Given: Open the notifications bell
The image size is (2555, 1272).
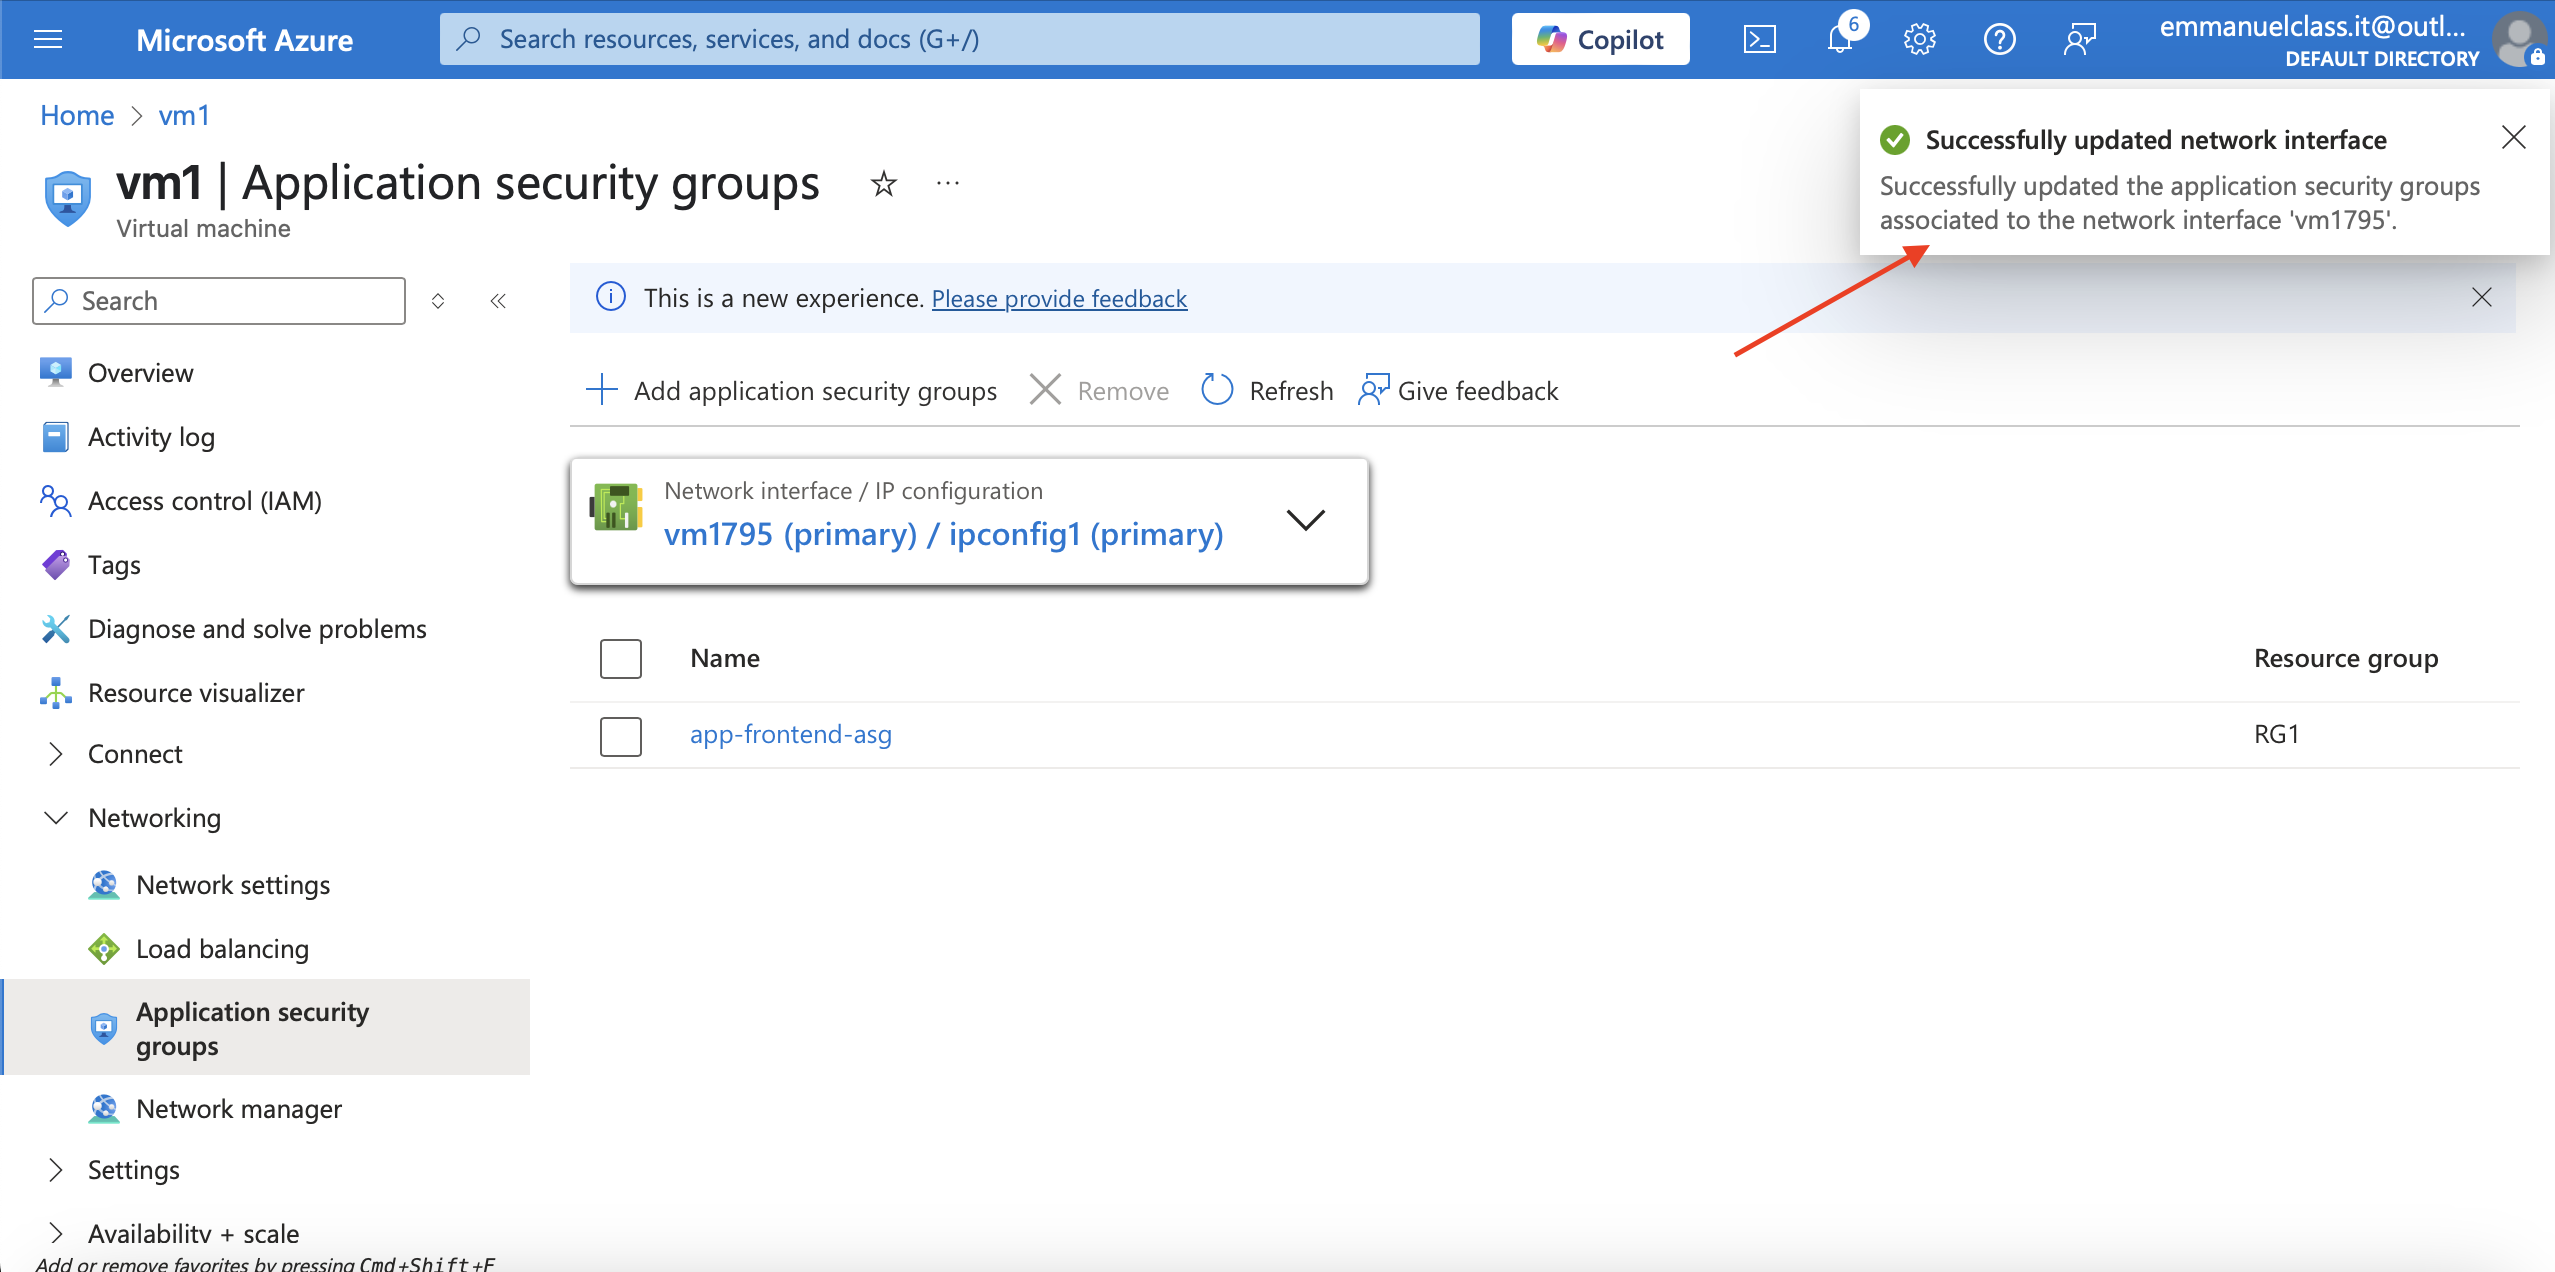Looking at the screenshot, I should 1840,39.
